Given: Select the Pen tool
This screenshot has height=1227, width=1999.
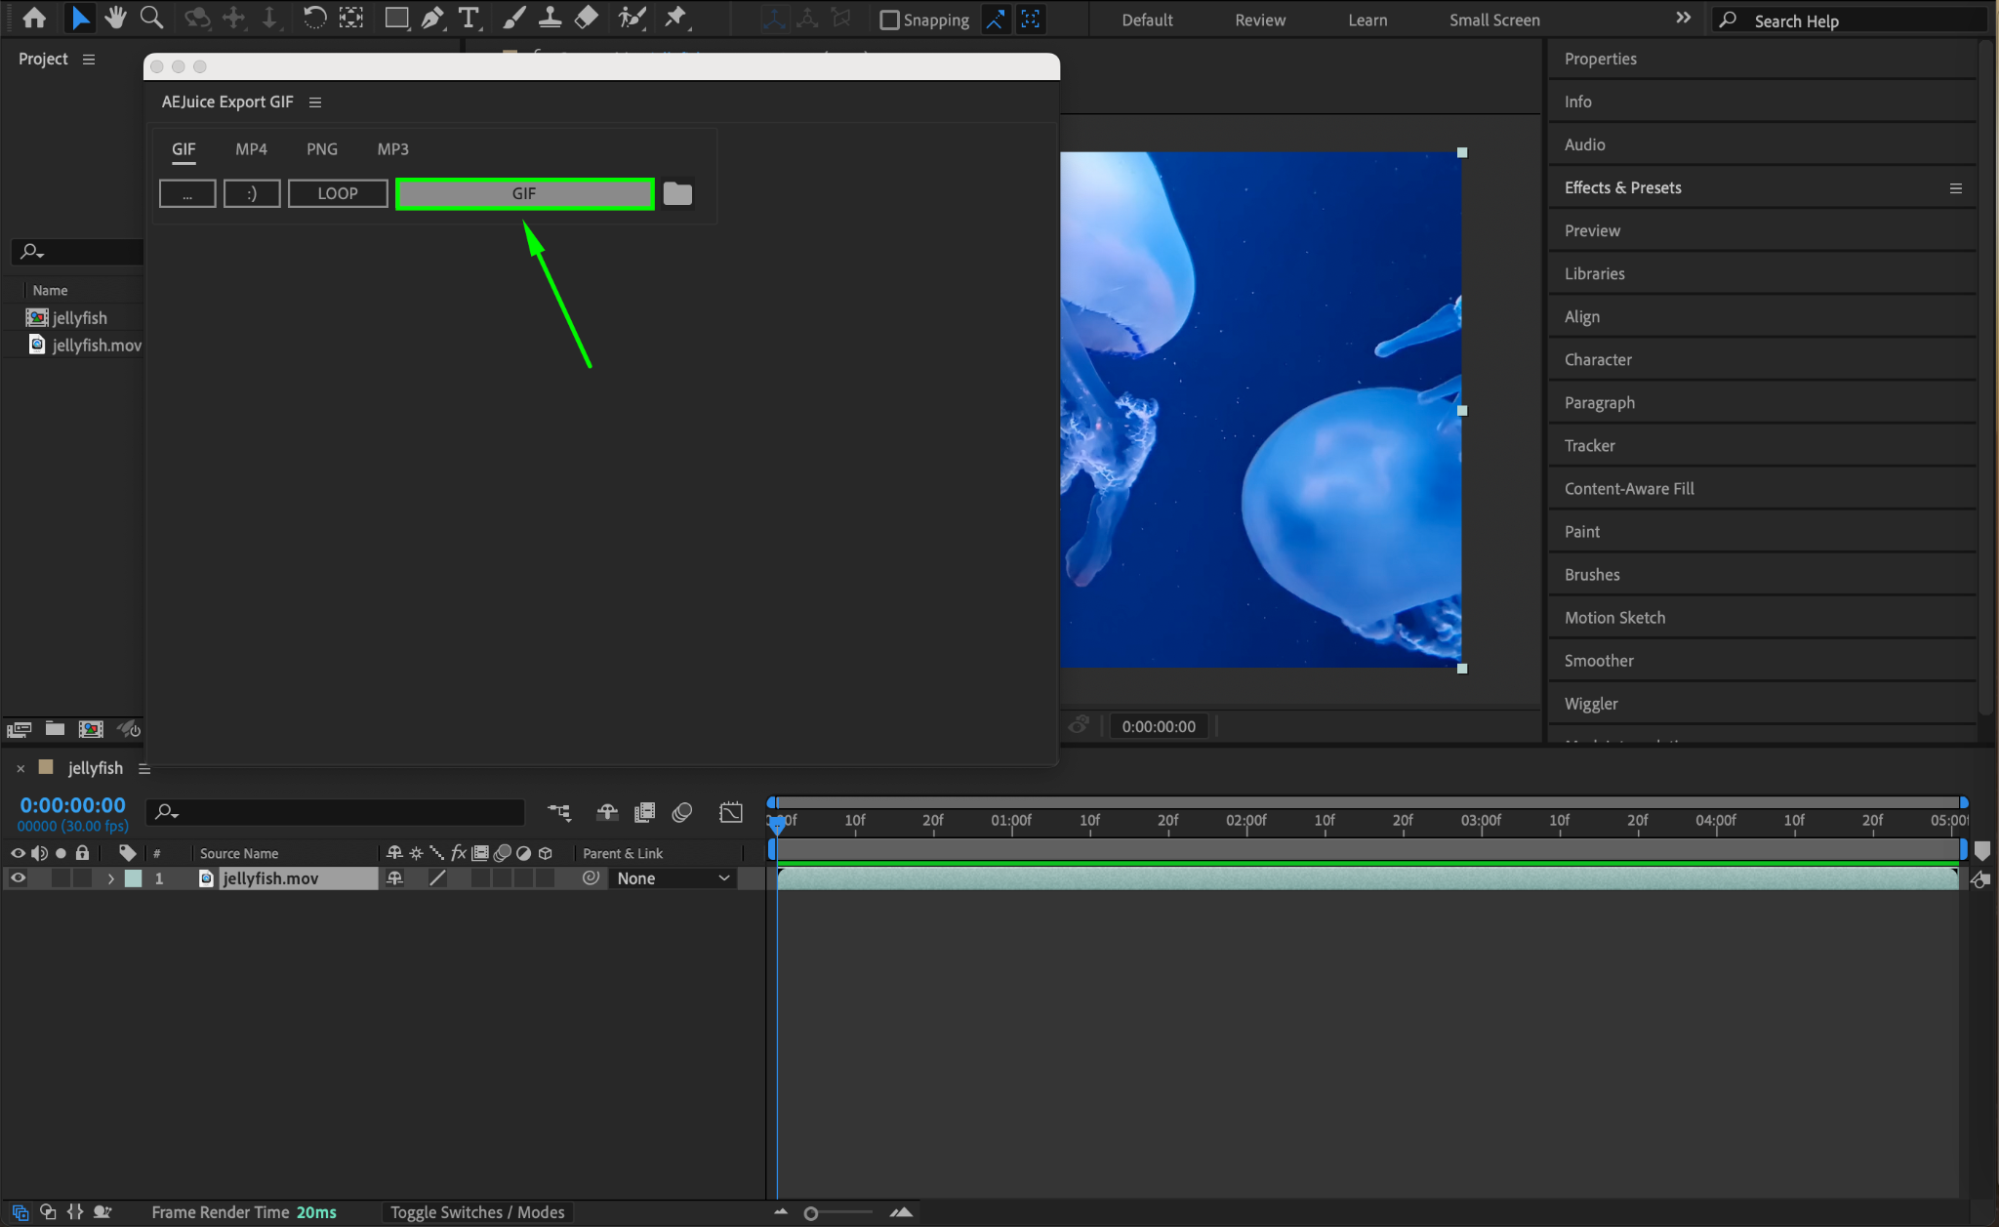Looking at the screenshot, I should [432, 17].
